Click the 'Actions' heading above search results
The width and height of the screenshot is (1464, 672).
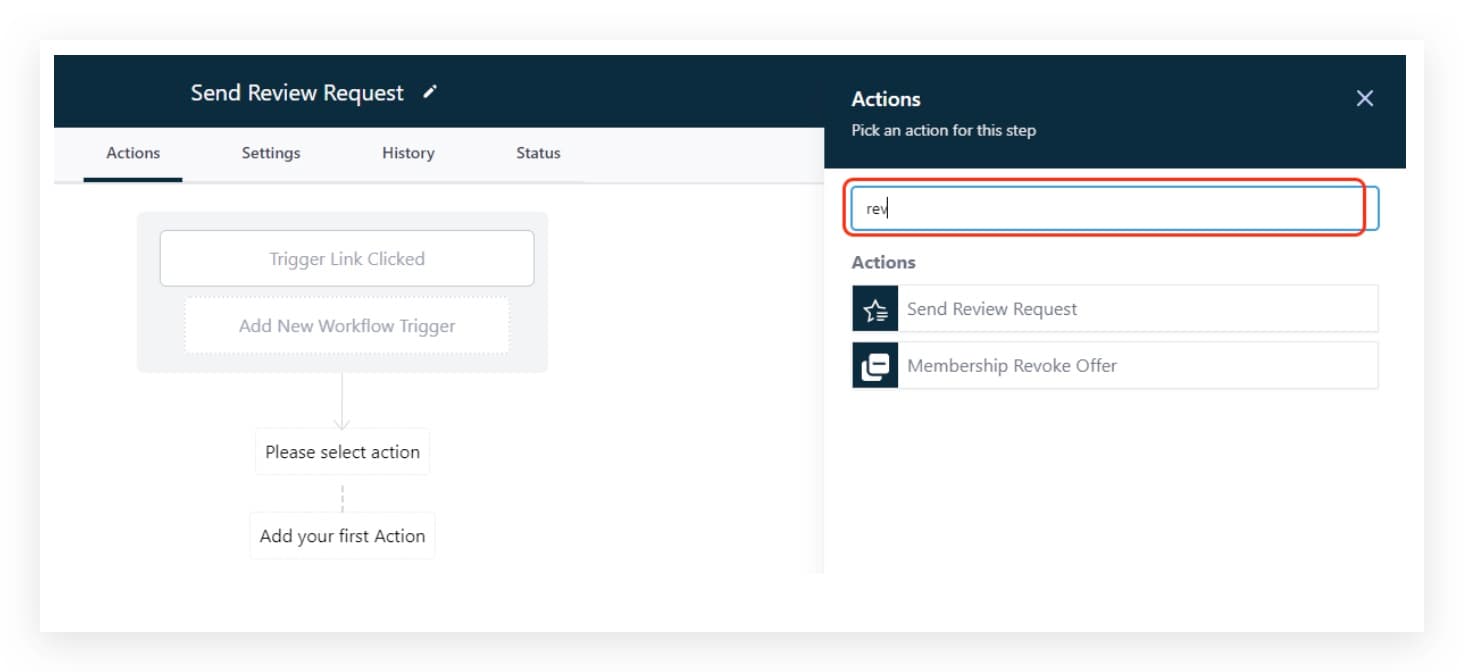click(x=883, y=263)
